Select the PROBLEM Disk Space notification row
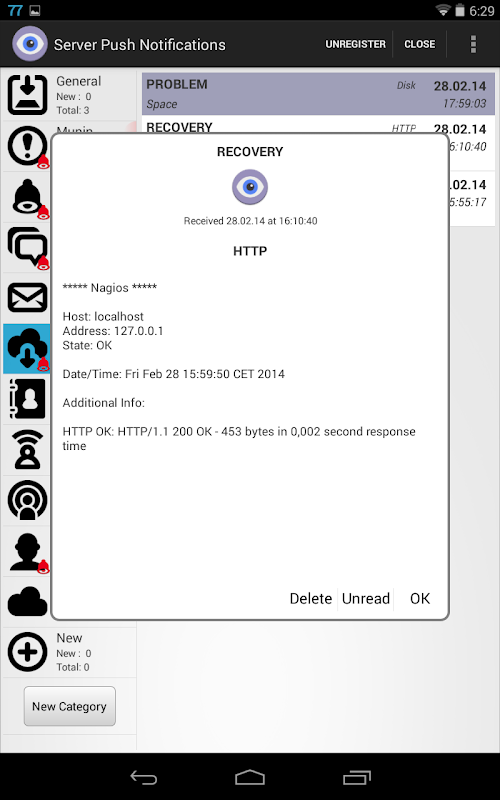 (318, 94)
